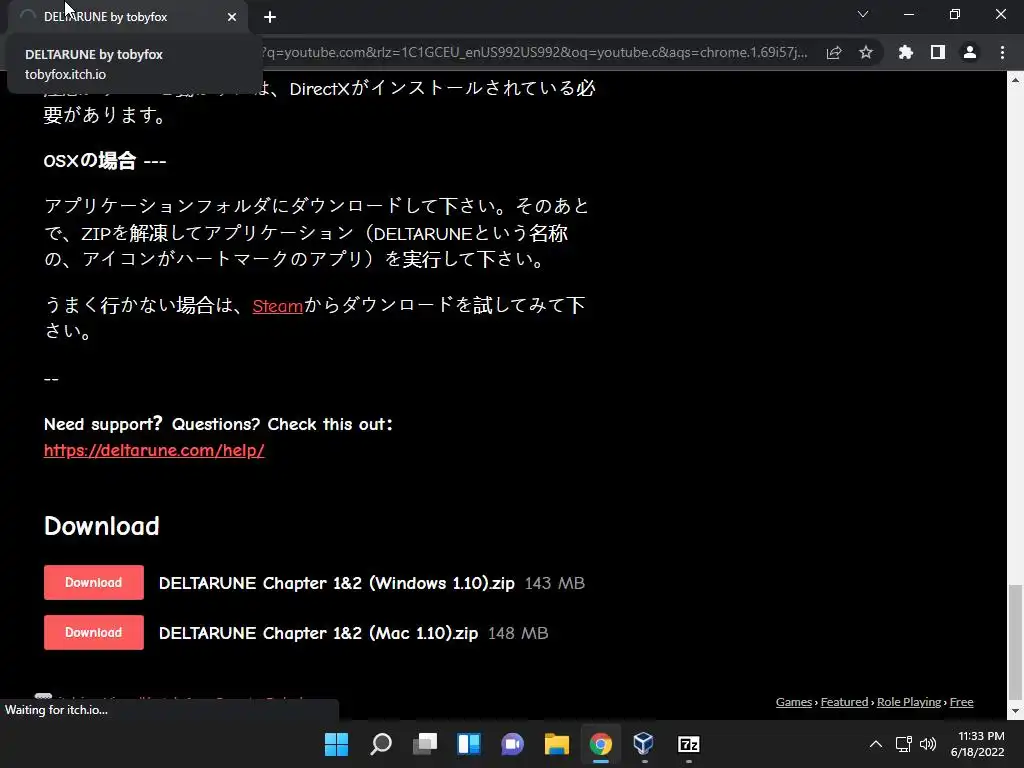Download DELTARUNE Windows 1.10 zip
The width and height of the screenshot is (1024, 768).
93,583
